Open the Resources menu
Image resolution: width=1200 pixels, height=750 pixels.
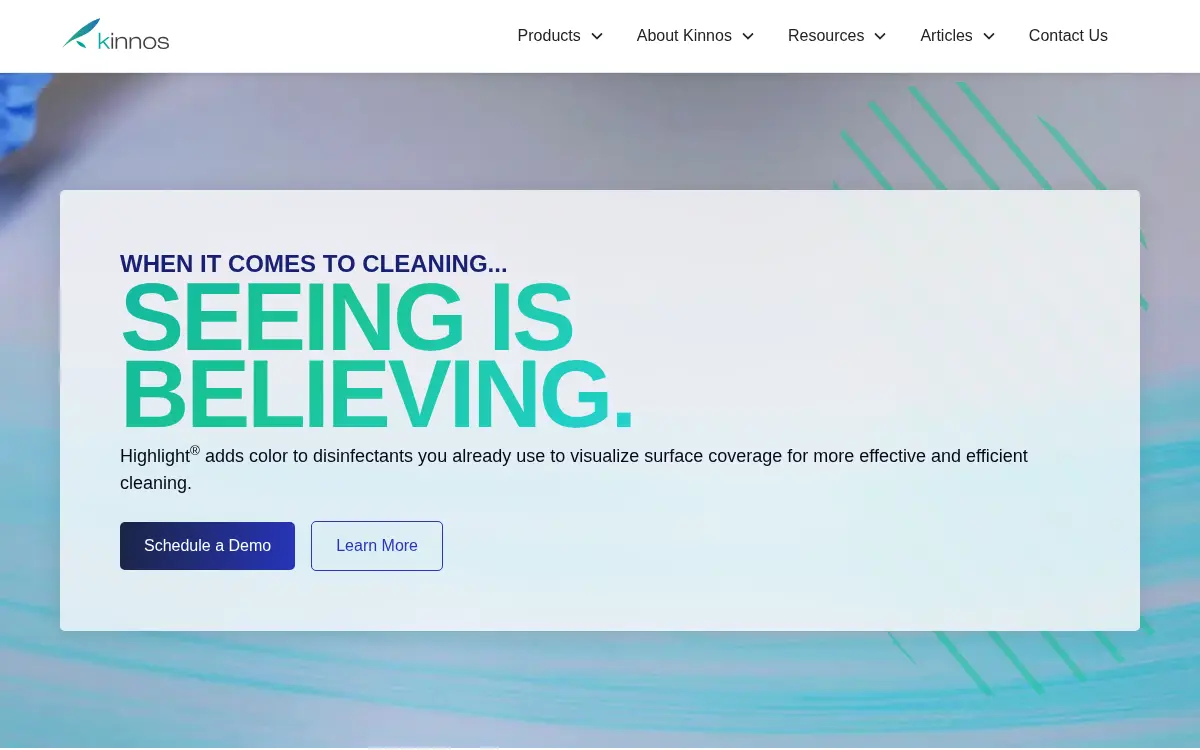pos(826,36)
